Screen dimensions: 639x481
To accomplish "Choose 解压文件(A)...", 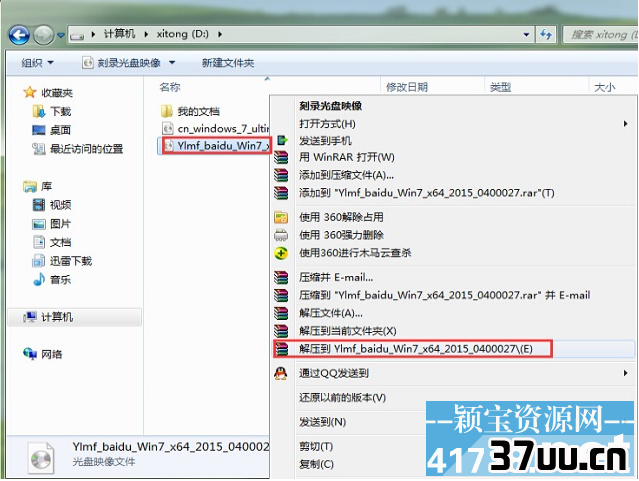I will (x=331, y=313).
